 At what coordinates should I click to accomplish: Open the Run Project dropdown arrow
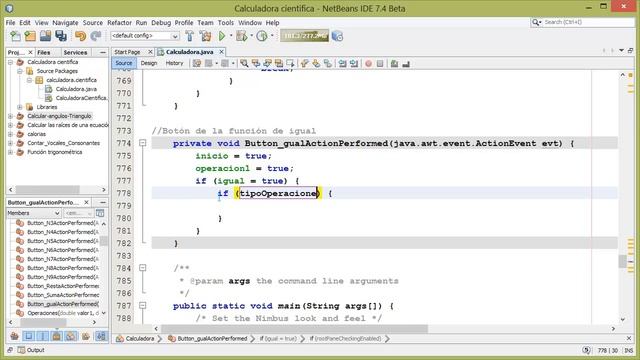pyautogui.click(x=231, y=36)
